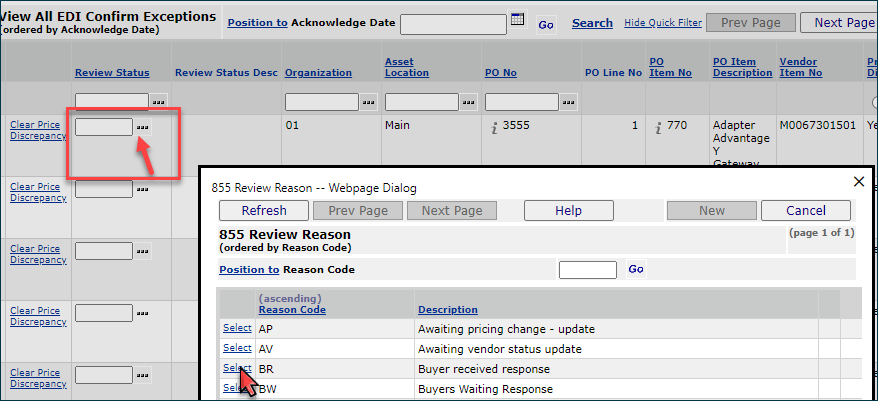Sort dialog list by Description column
Screen dimensions: 878x401
[x=447, y=310]
